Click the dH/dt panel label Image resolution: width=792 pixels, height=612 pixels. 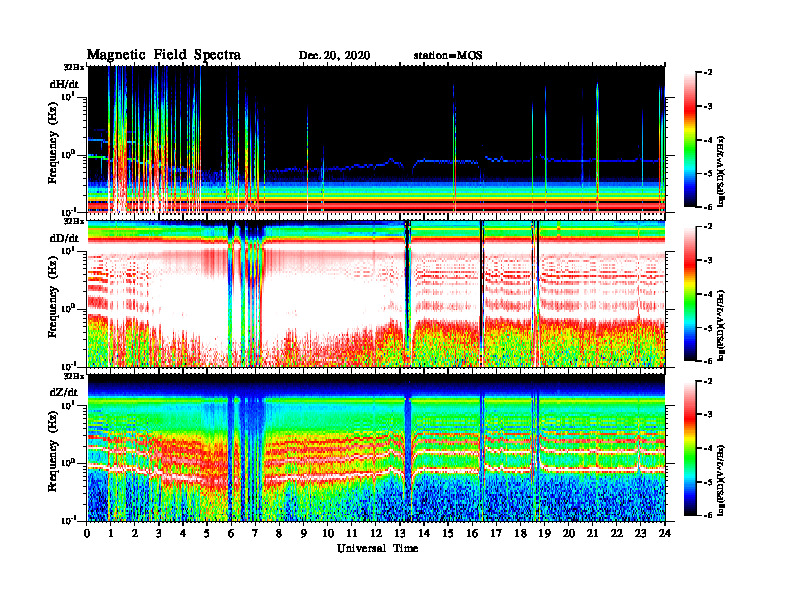point(64,84)
